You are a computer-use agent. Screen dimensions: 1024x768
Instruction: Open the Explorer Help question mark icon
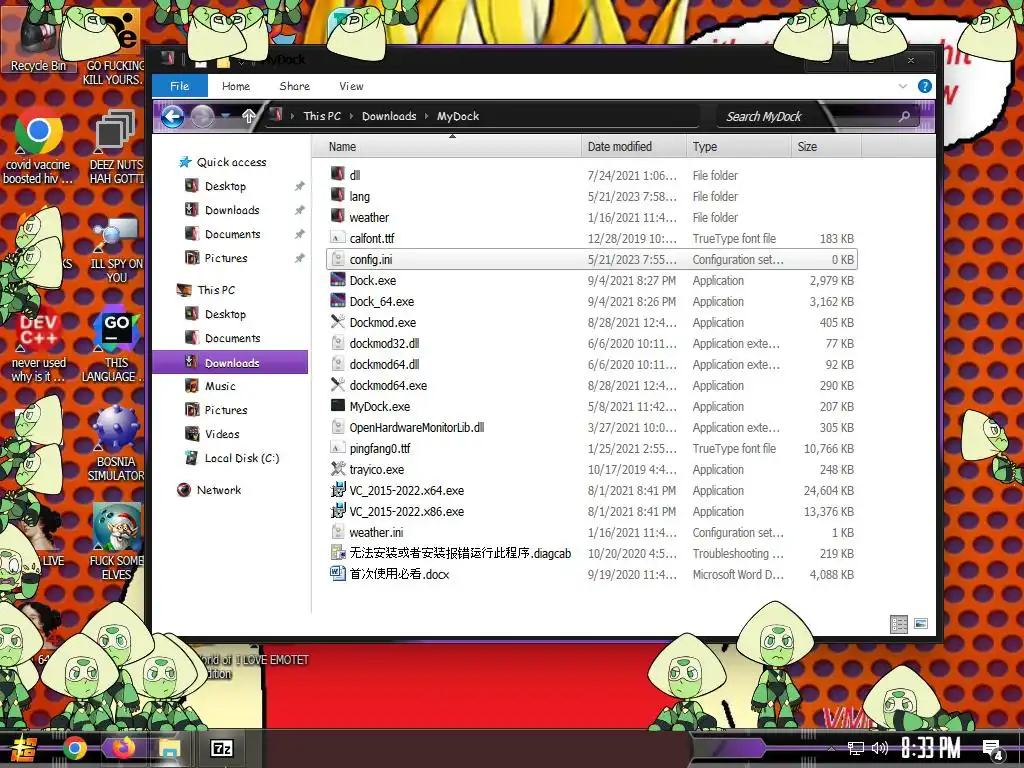coord(925,86)
